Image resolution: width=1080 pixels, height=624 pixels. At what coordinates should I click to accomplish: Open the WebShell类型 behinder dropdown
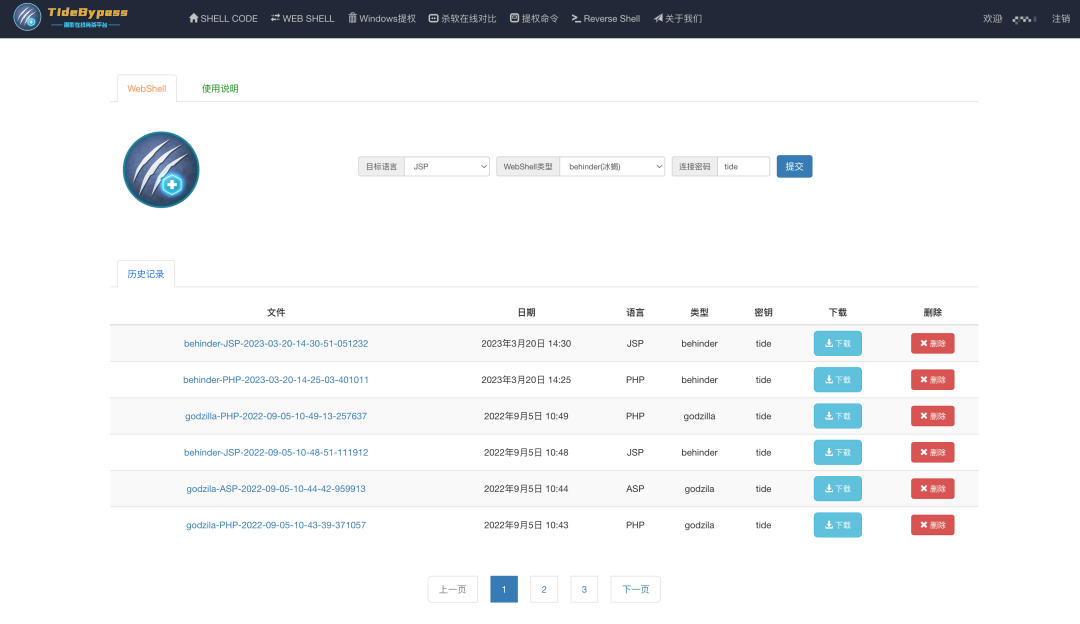pos(612,167)
